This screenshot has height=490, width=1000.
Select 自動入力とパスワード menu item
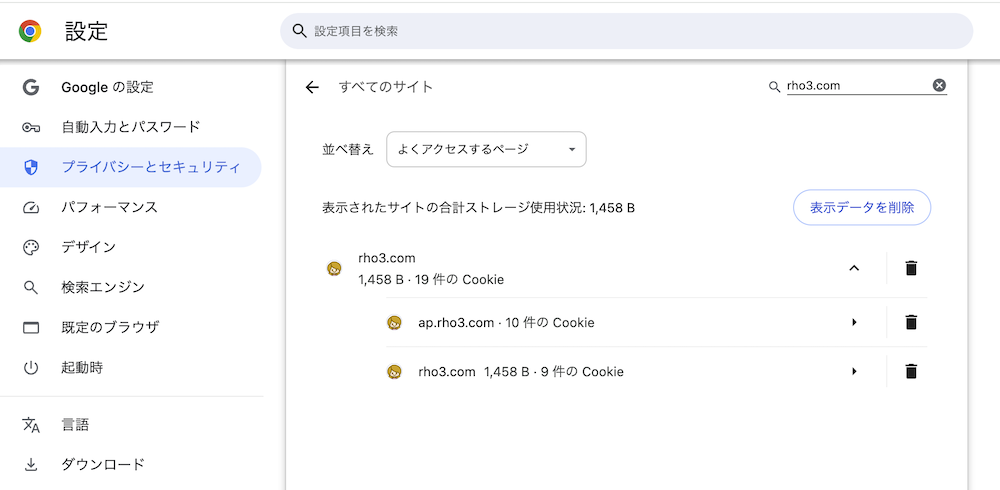point(131,127)
